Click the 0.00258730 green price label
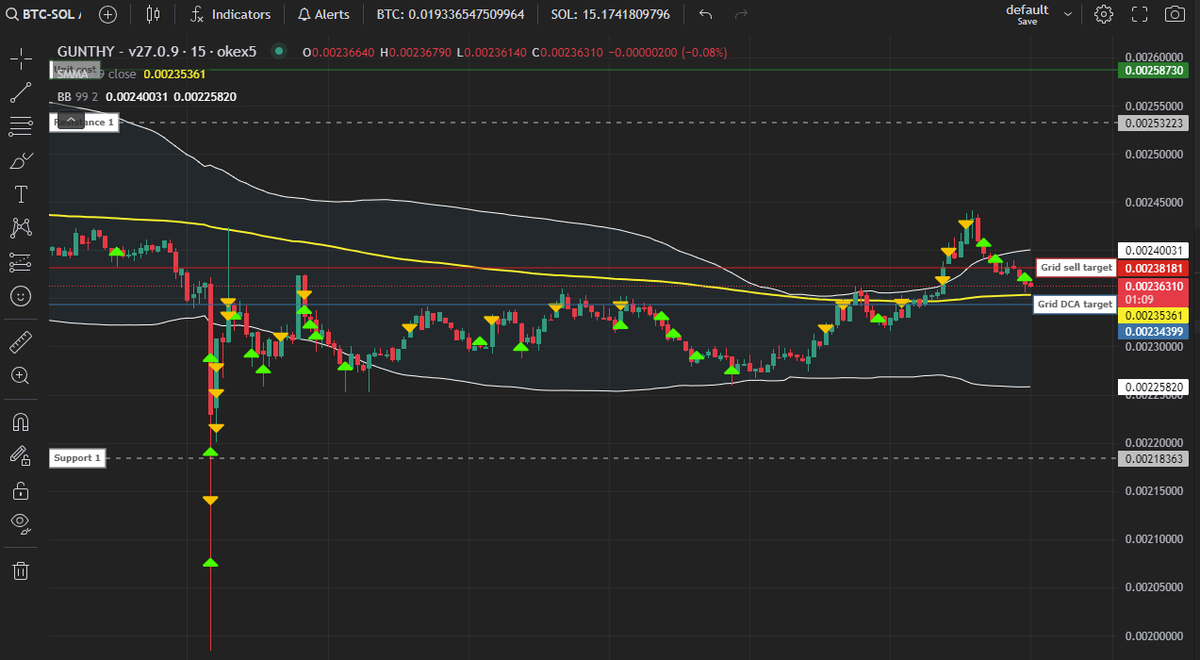The width and height of the screenshot is (1200, 660). 1153,70
